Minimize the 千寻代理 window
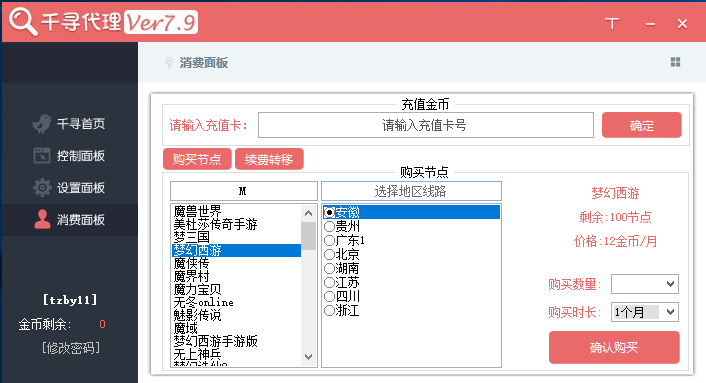 [650, 24]
